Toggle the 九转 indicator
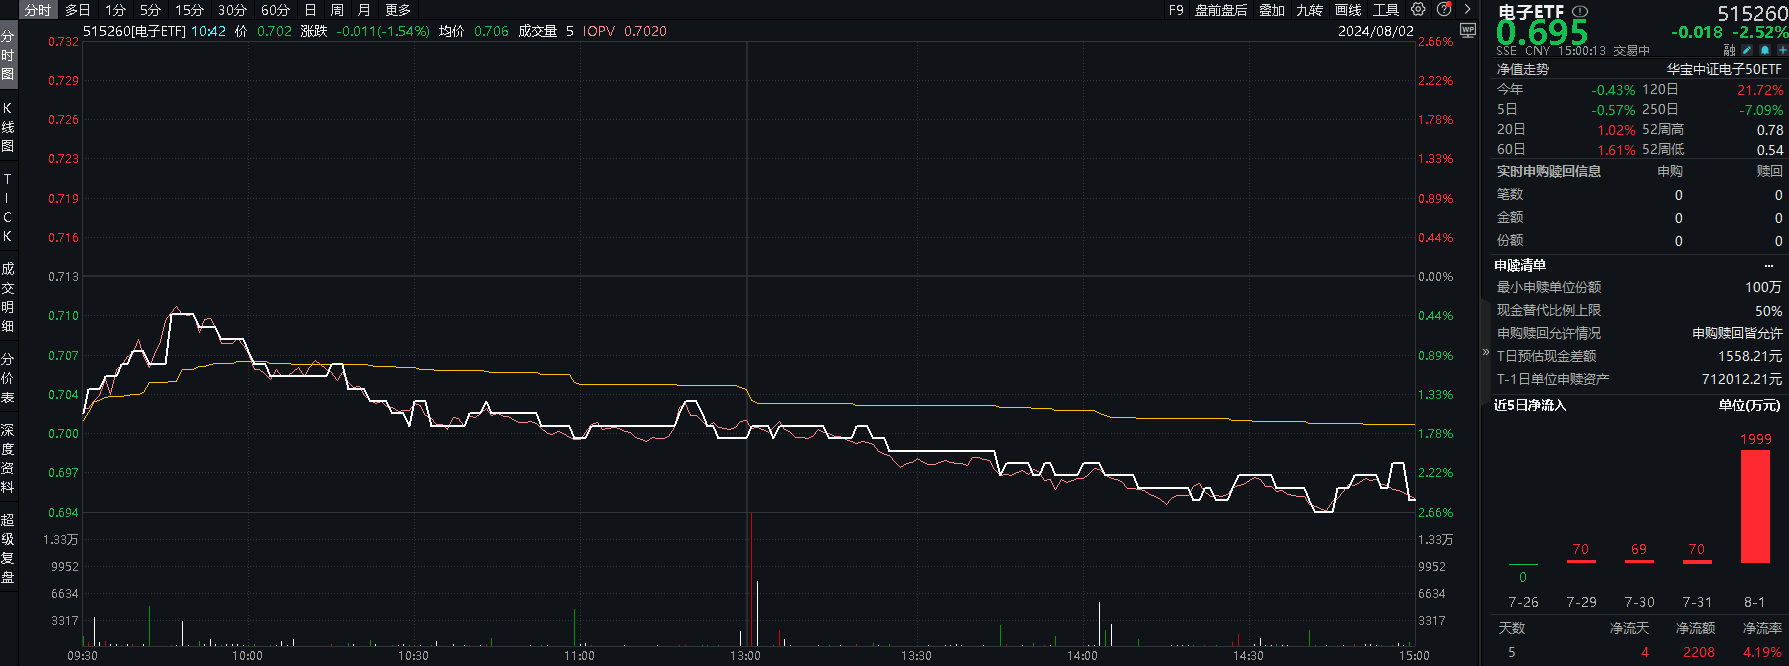 click(x=1310, y=10)
